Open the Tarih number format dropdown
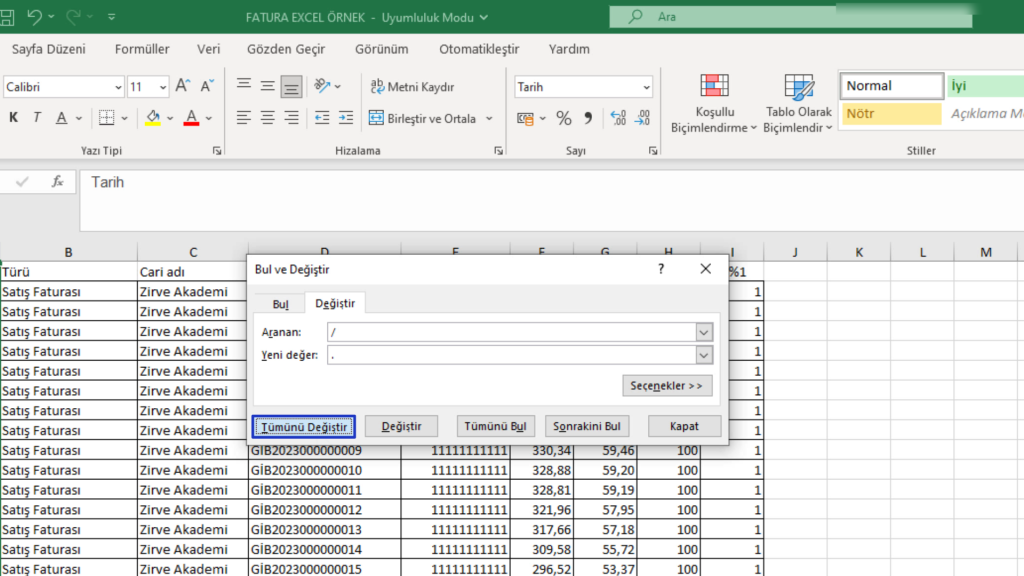Image resolution: width=1024 pixels, height=576 pixels. pyautogui.click(x=646, y=87)
